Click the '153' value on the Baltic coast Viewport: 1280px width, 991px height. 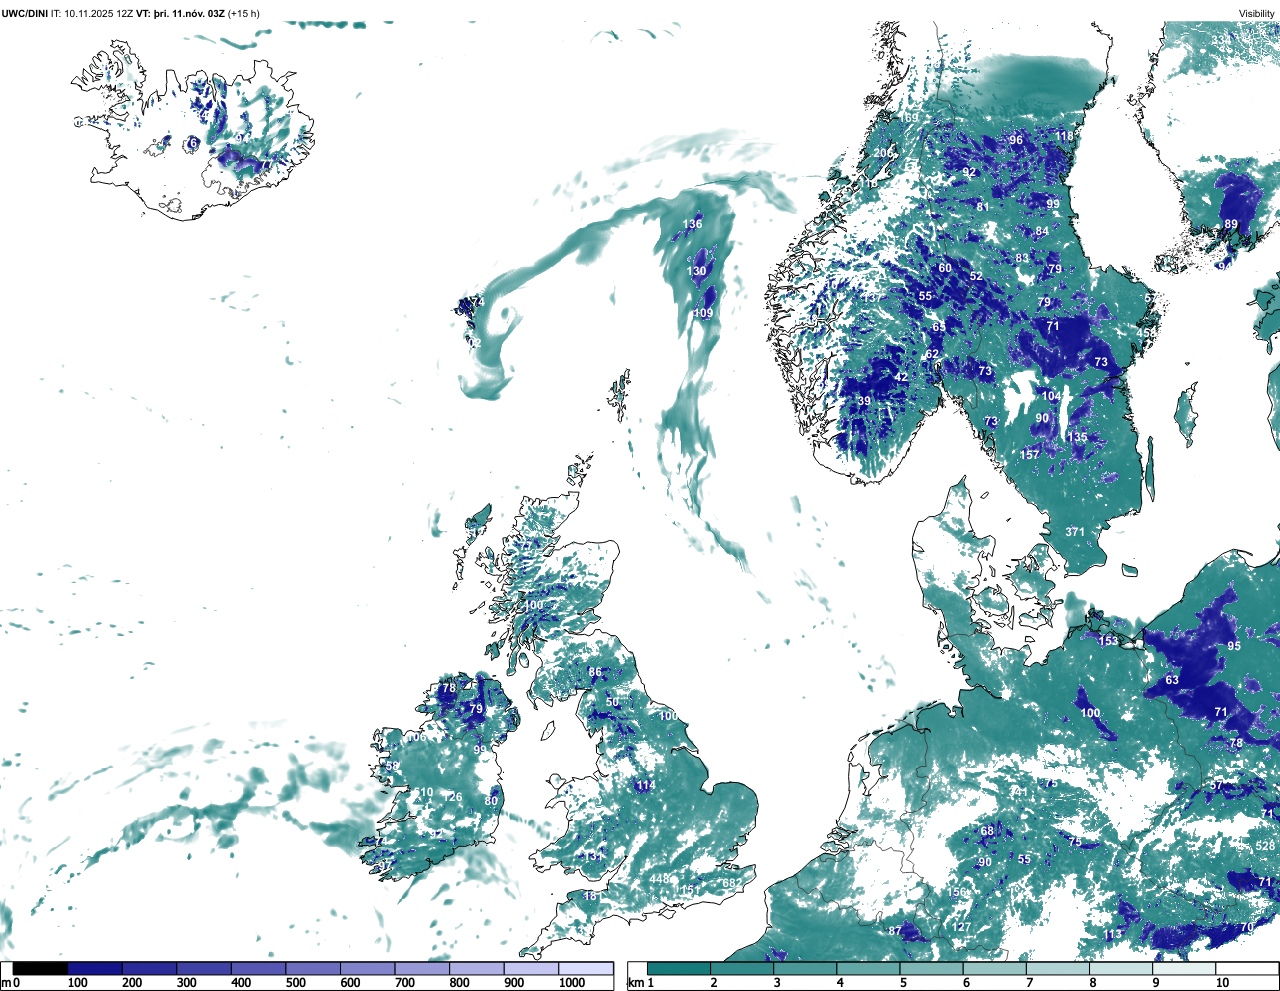(1108, 641)
